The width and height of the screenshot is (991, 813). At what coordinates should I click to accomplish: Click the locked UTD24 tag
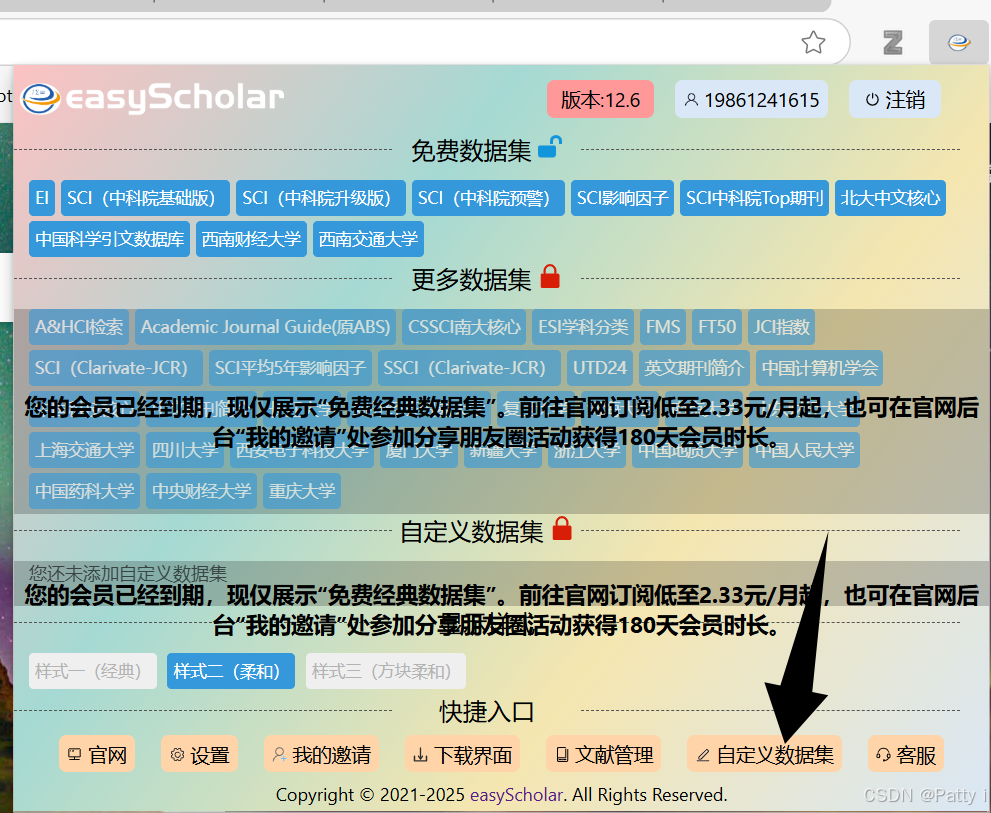click(600, 368)
